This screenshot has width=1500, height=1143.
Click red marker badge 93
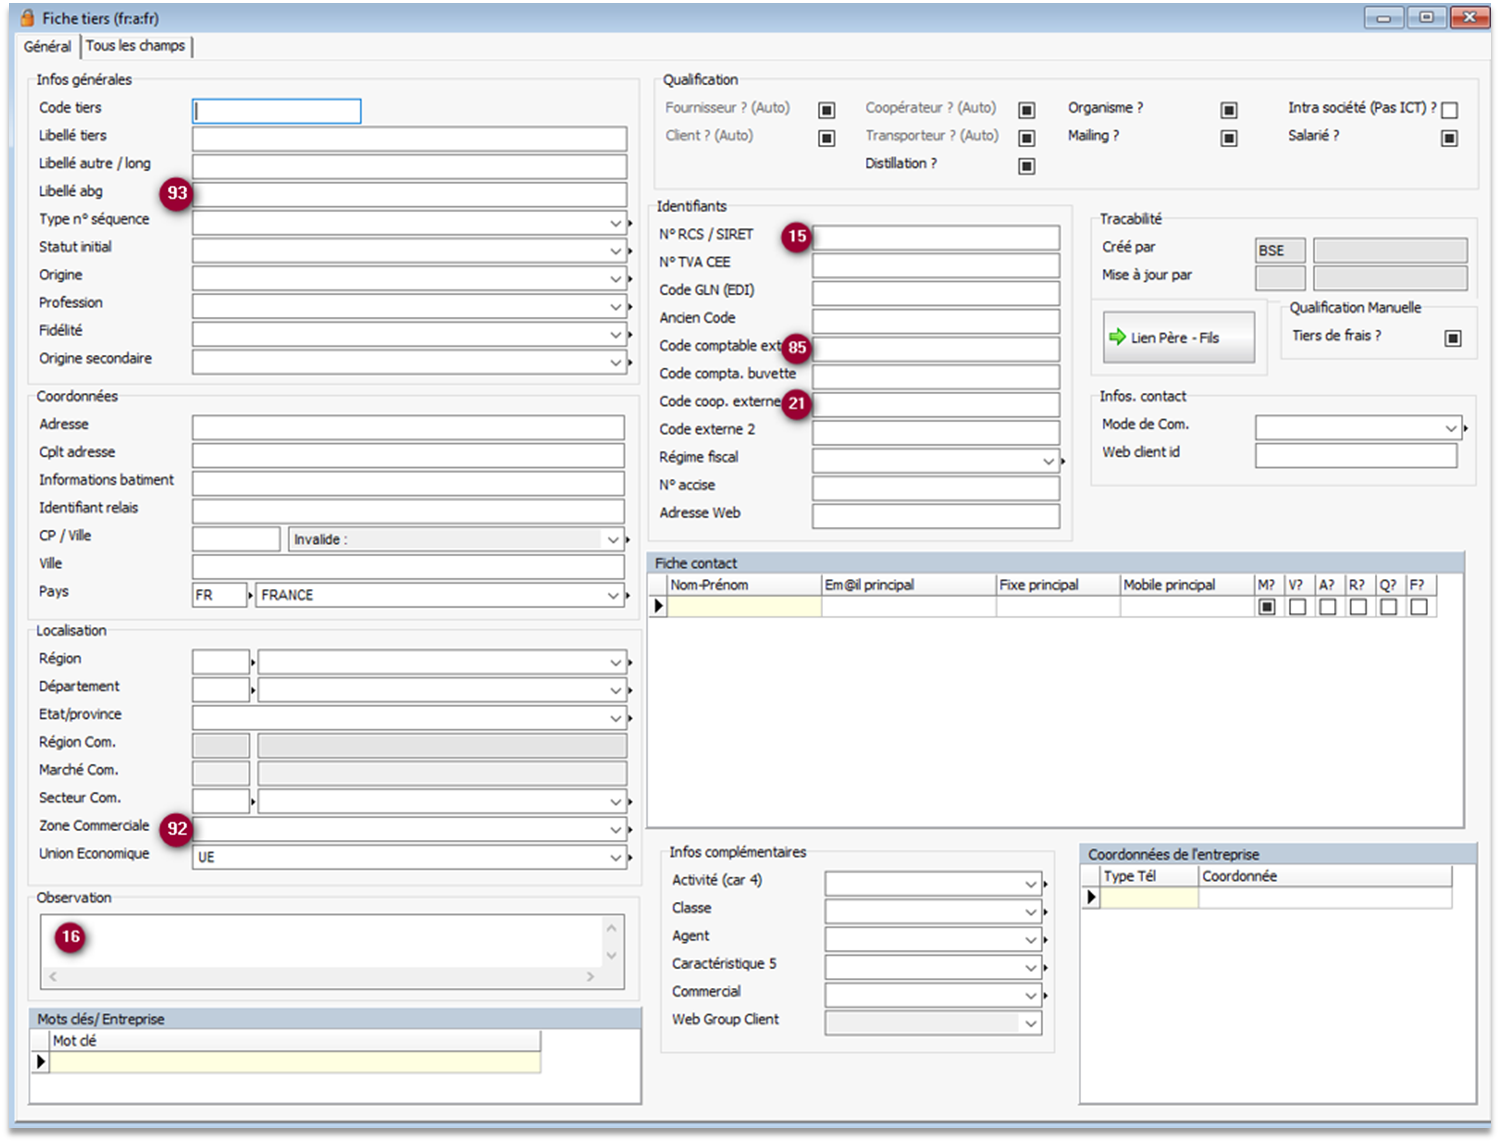click(177, 193)
